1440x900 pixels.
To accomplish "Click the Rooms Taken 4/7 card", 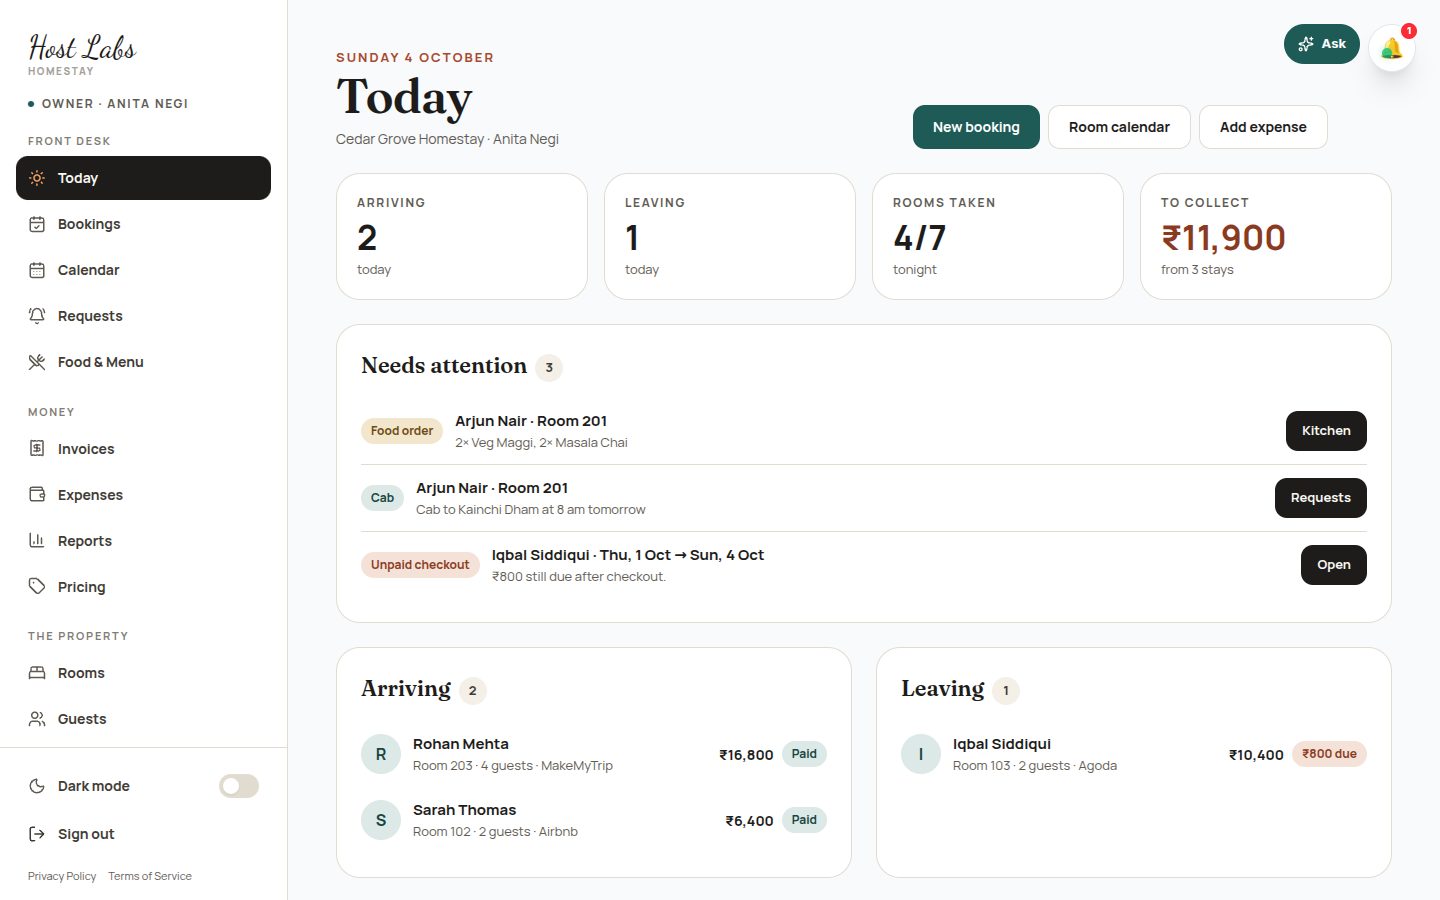I will click(998, 236).
